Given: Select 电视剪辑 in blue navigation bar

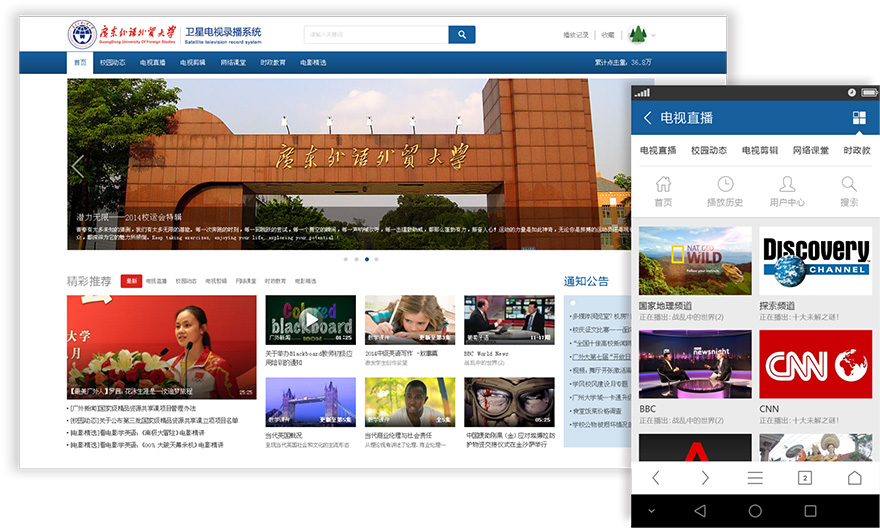Looking at the screenshot, I should (x=192, y=62).
